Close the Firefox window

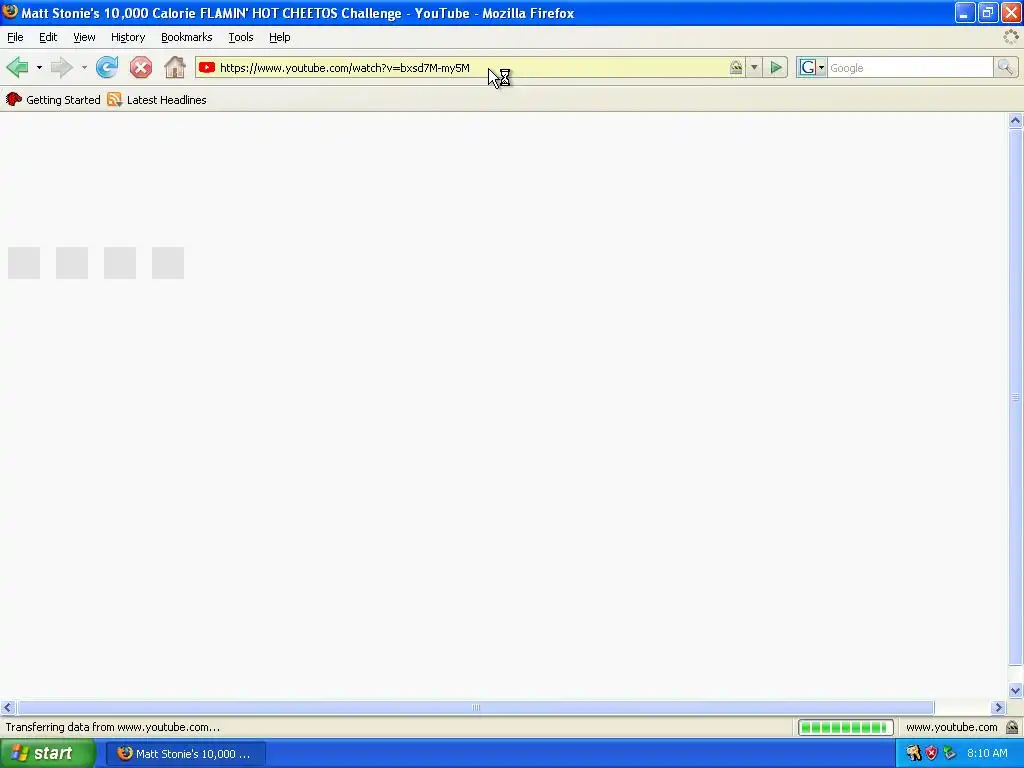tap(1011, 12)
